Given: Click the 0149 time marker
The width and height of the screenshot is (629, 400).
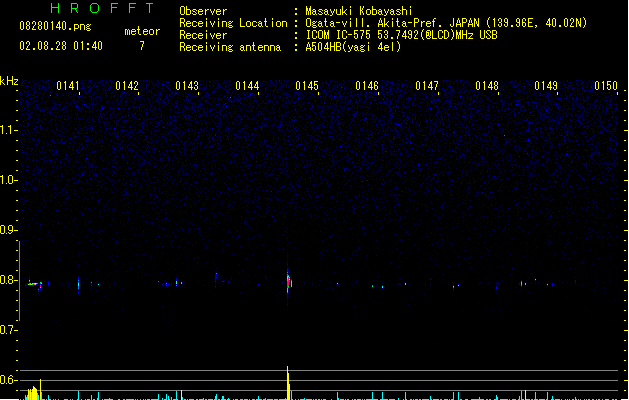Looking at the screenshot, I should coord(546,86).
